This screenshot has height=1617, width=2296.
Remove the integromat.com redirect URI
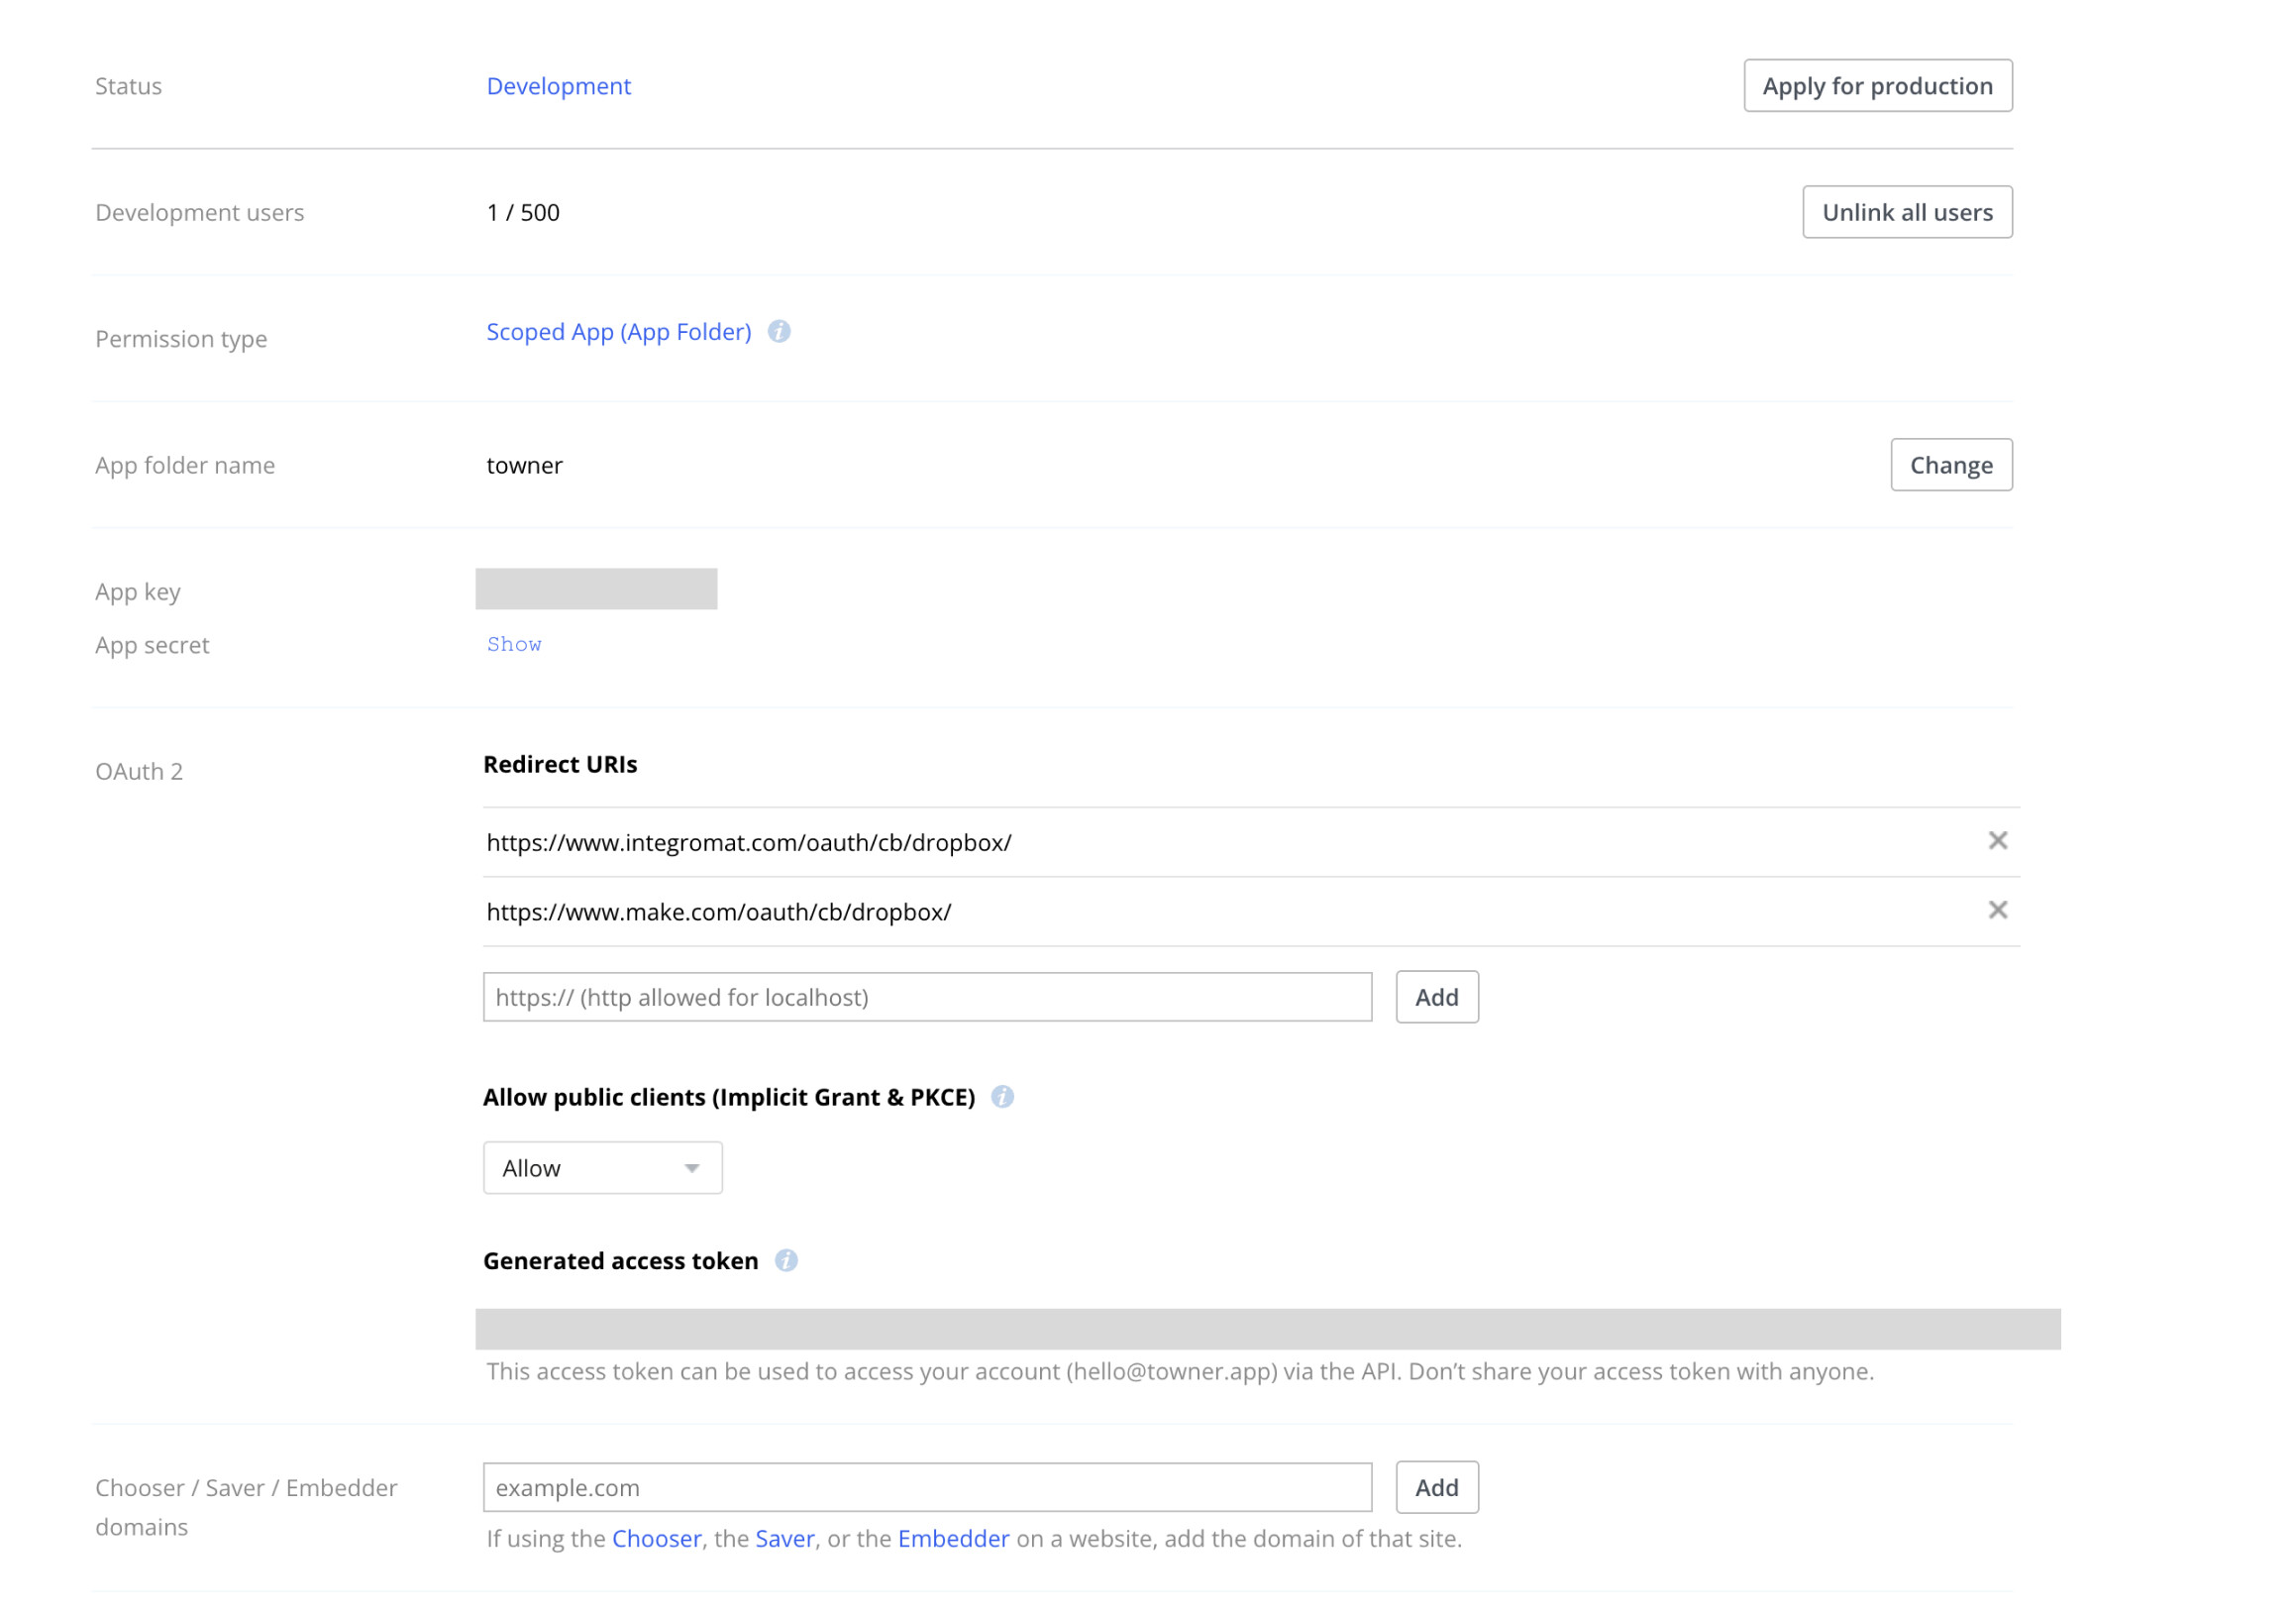(1997, 841)
